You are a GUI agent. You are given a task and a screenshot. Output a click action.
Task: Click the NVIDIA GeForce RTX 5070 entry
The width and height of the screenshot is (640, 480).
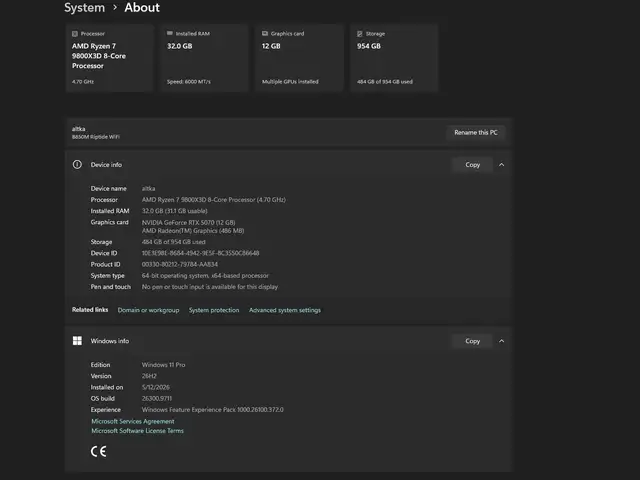tap(189, 222)
